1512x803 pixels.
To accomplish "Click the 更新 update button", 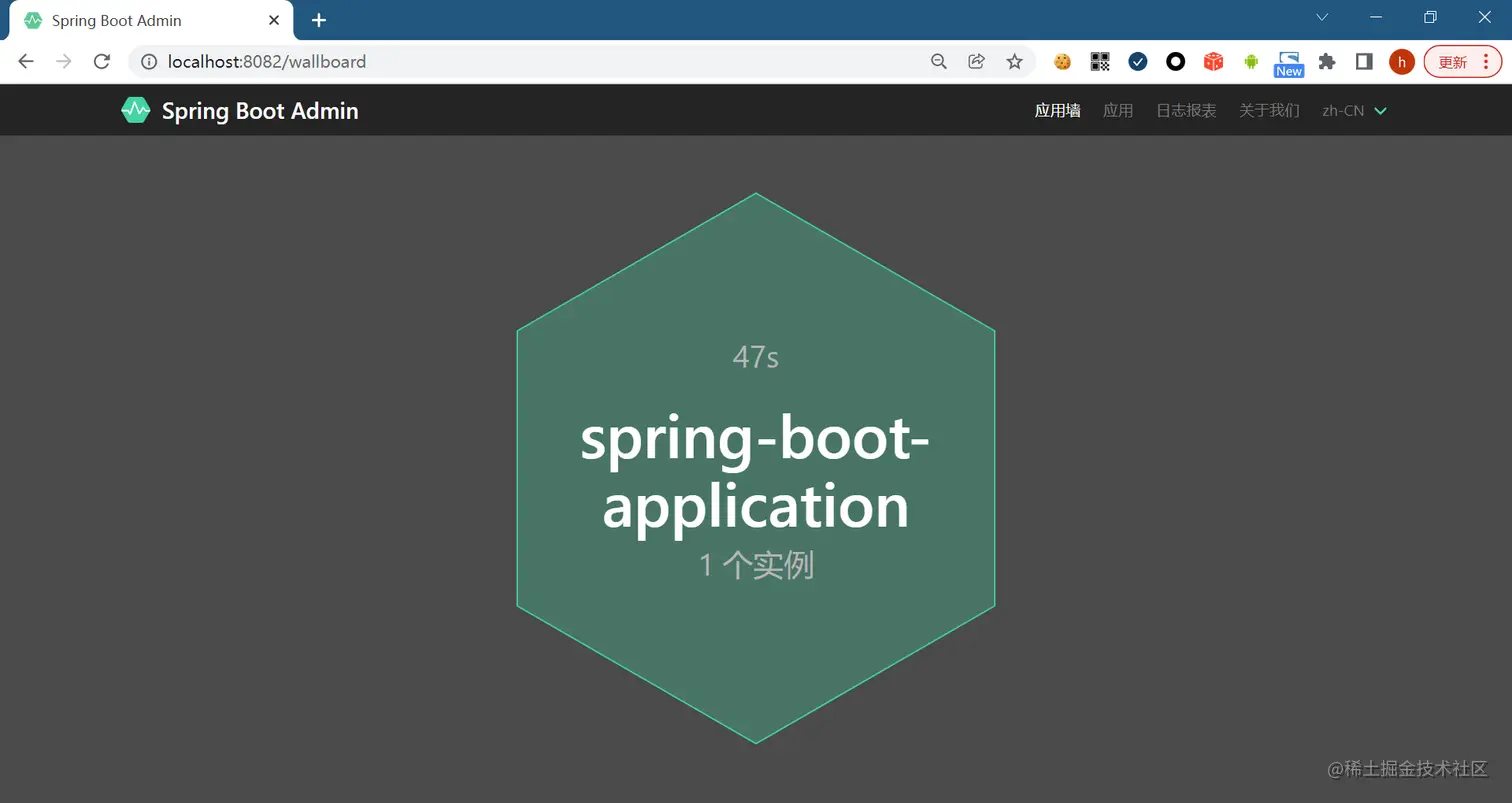I will click(x=1453, y=62).
